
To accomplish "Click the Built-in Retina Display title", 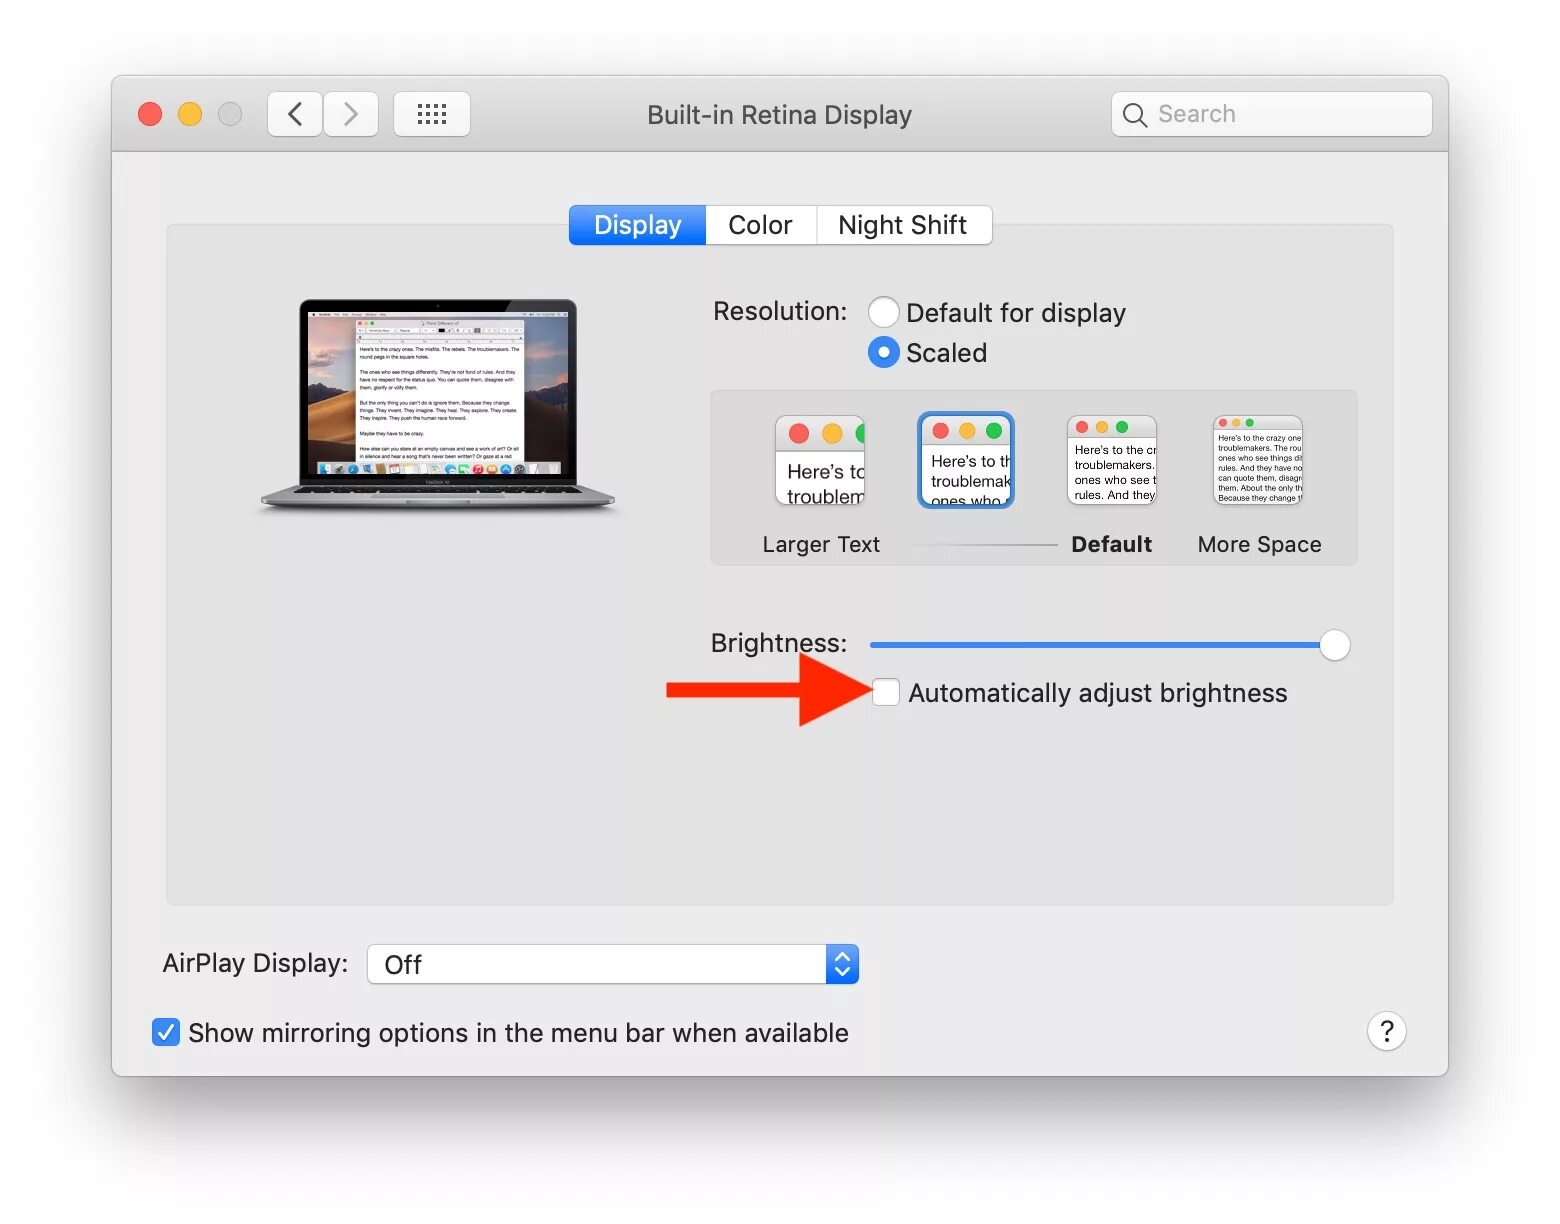I will click(779, 115).
